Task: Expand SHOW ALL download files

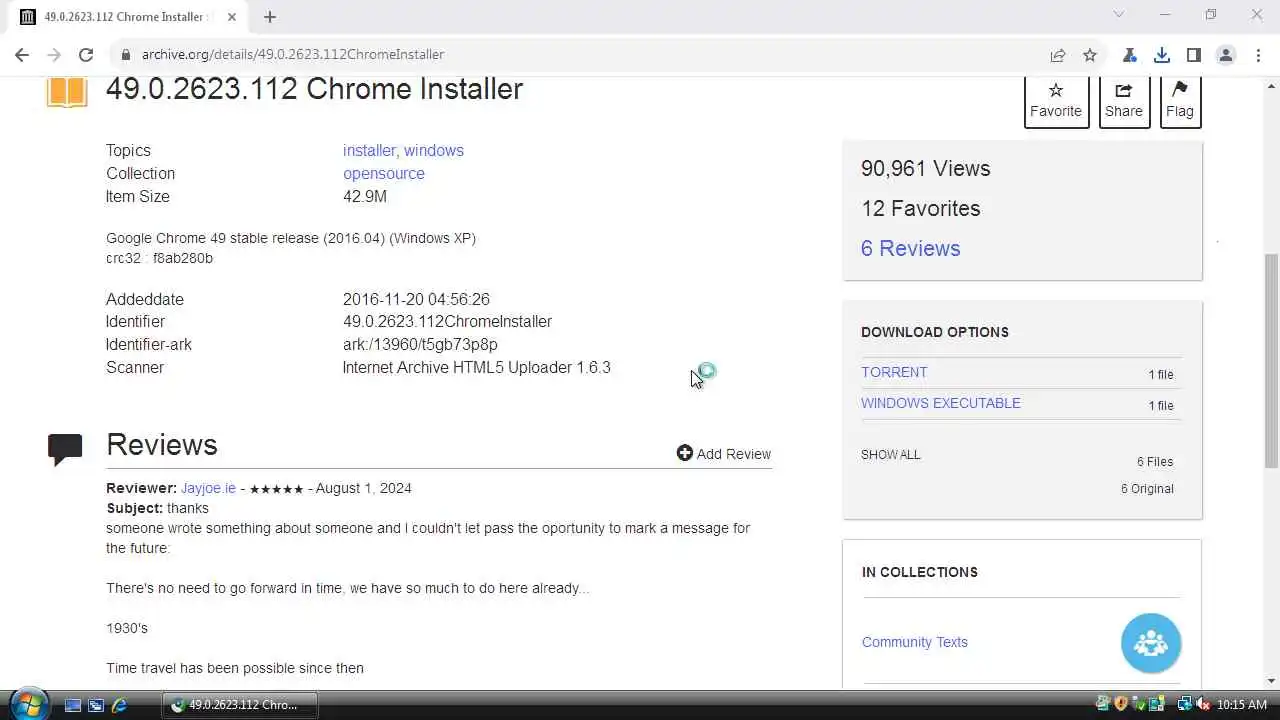Action: pyautogui.click(x=890, y=454)
